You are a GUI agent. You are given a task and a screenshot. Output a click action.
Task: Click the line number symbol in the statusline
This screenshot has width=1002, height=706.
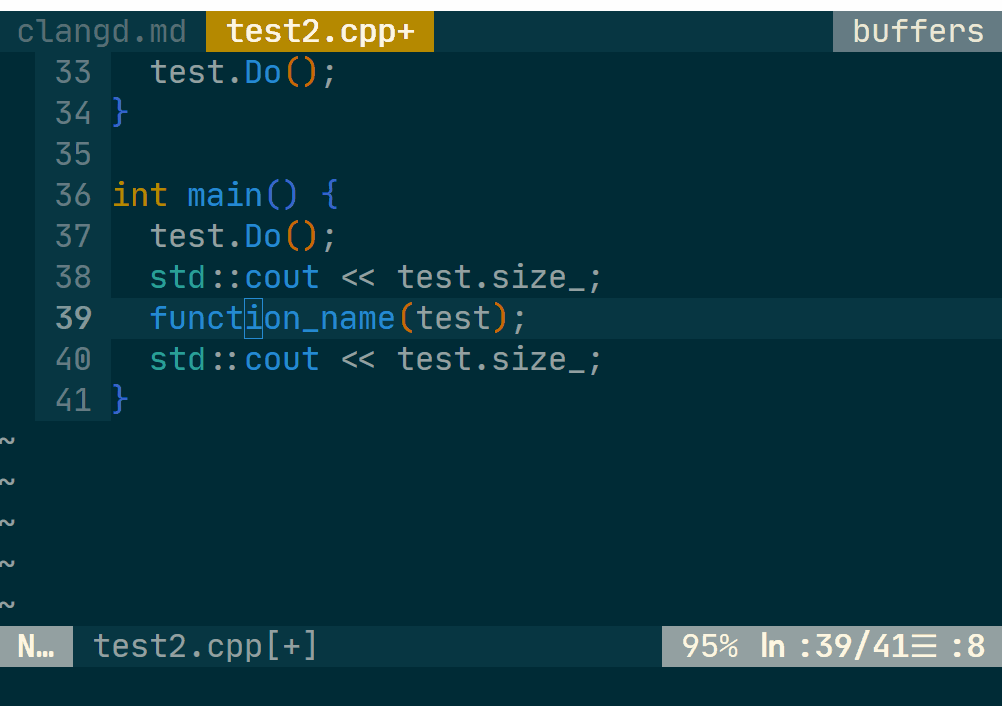click(x=773, y=647)
